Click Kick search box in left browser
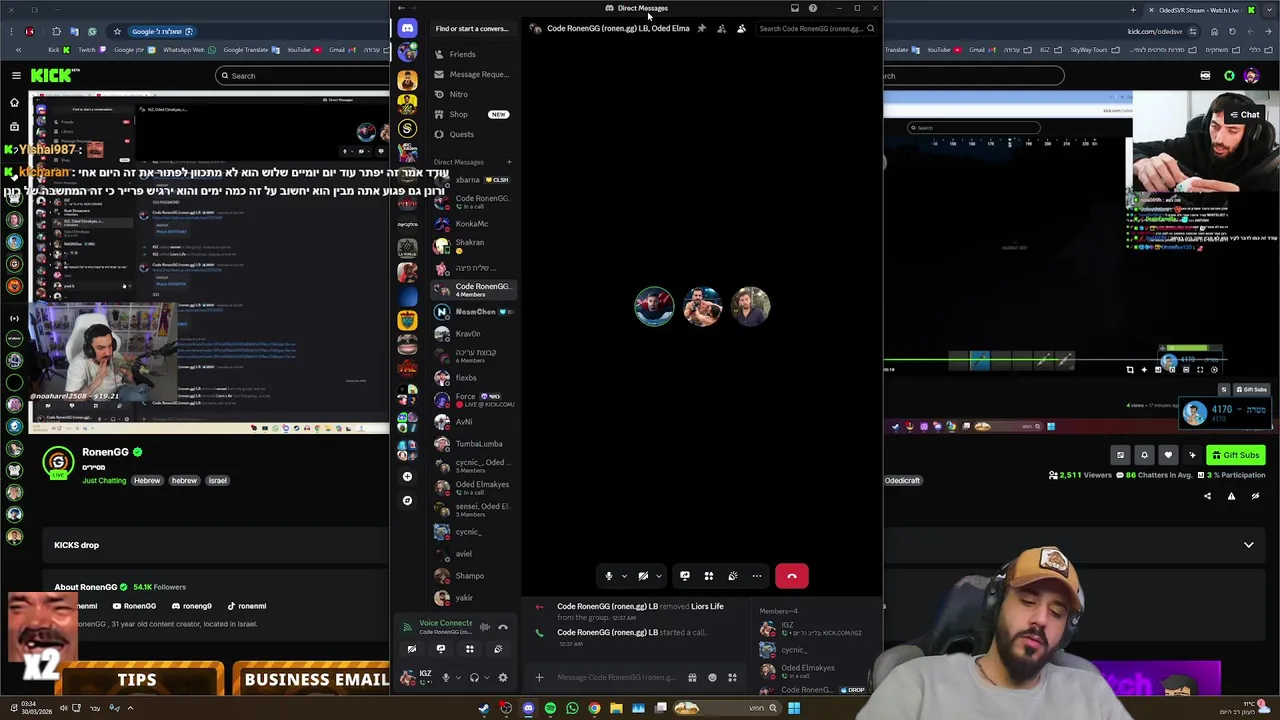 pos(303,76)
